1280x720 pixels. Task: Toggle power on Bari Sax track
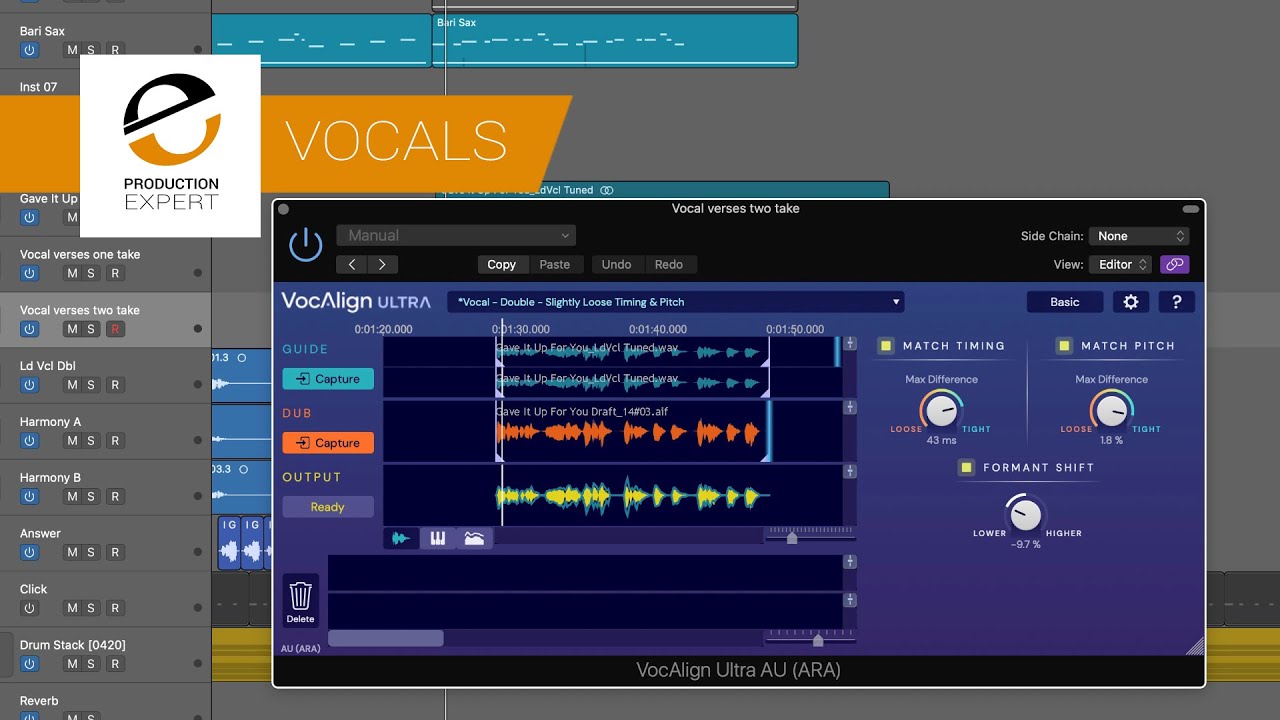pyautogui.click(x=29, y=50)
